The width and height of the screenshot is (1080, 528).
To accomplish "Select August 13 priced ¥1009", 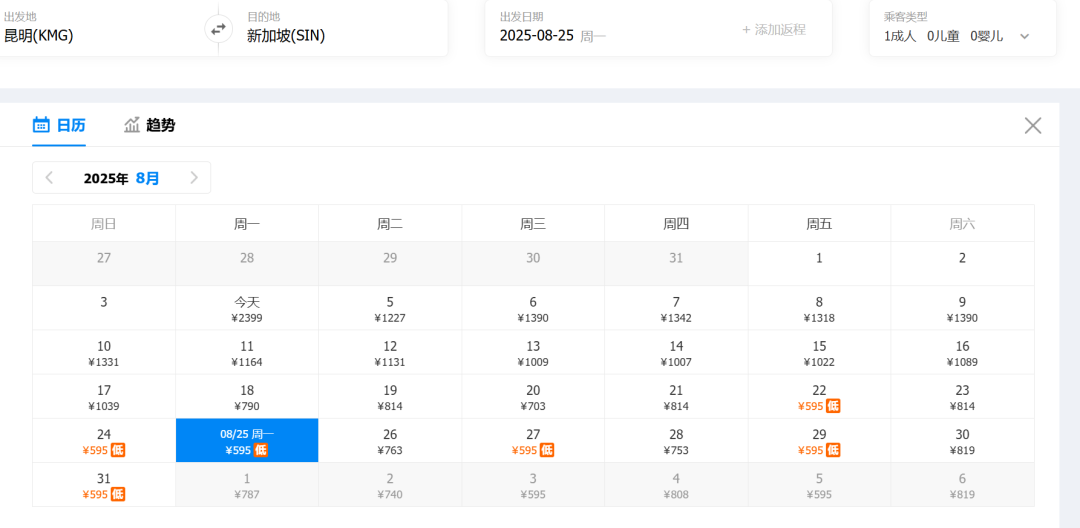I will 533,352.
